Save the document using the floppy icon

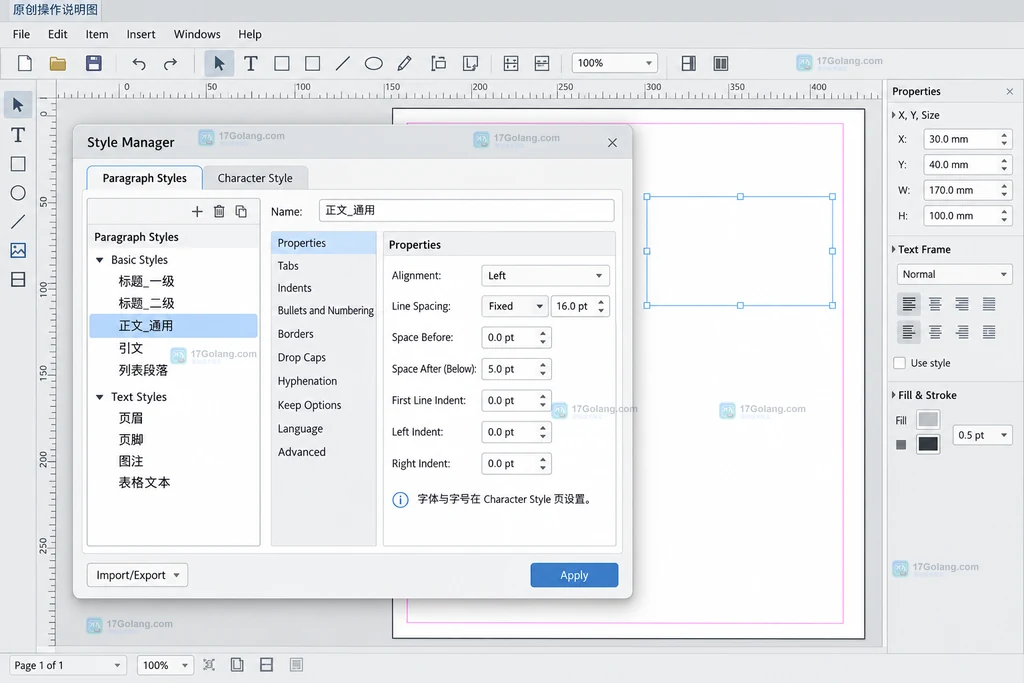click(93, 63)
